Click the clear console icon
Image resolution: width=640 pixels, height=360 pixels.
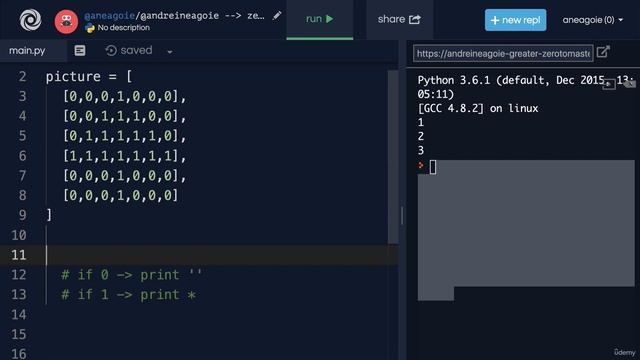[630, 84]
